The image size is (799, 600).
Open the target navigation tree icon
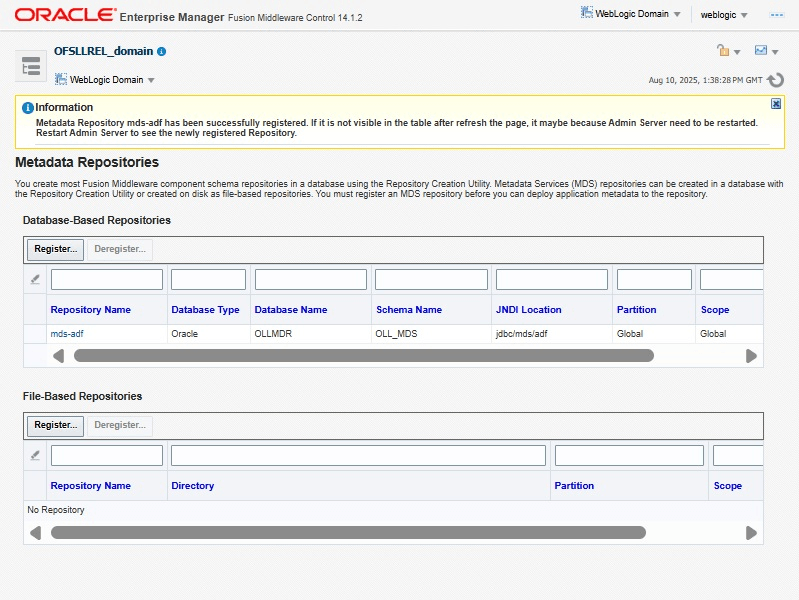31,66
